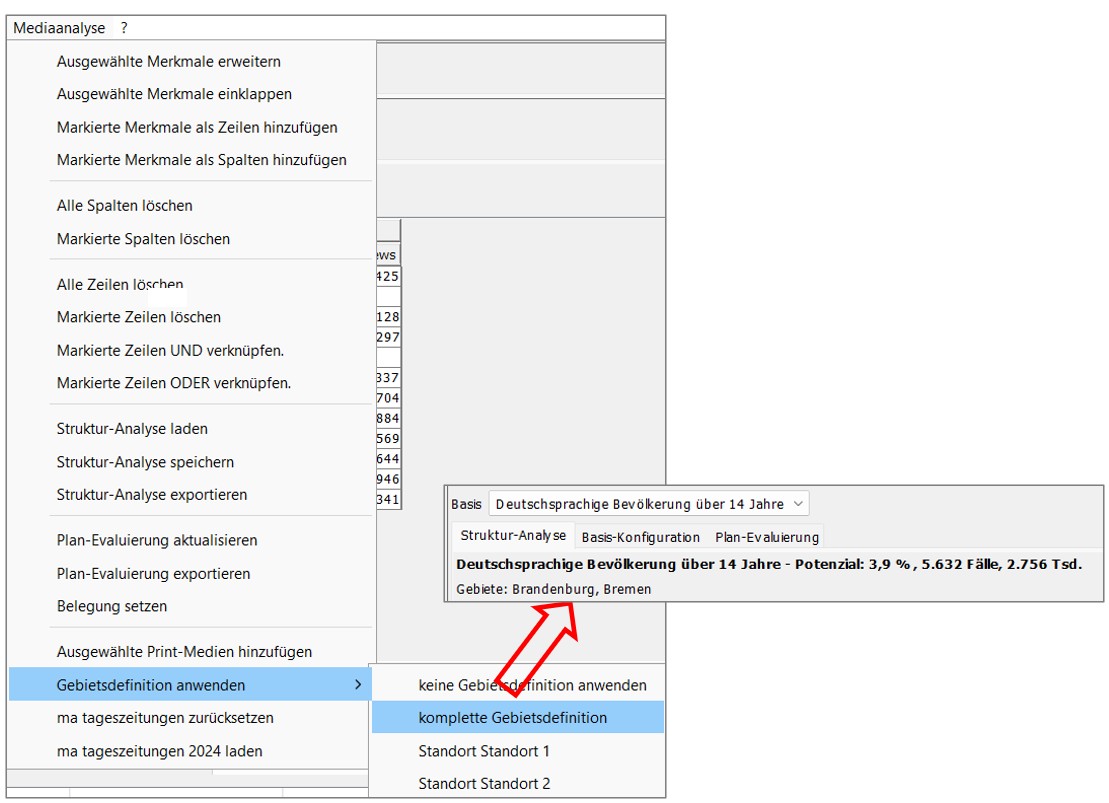Select 'Belegung setzen' menu entry
Viewport: 1109px width, 803px height.
pyautogui.click(x=112, y=606)
